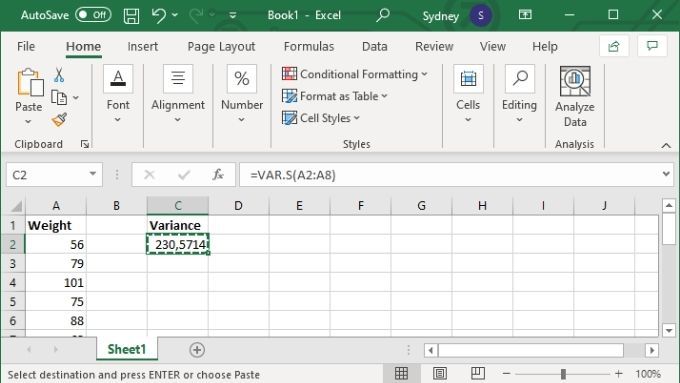The image size is (680, 383).
Task: Open Ribbon Display Options icon
Action: point(525,15)
